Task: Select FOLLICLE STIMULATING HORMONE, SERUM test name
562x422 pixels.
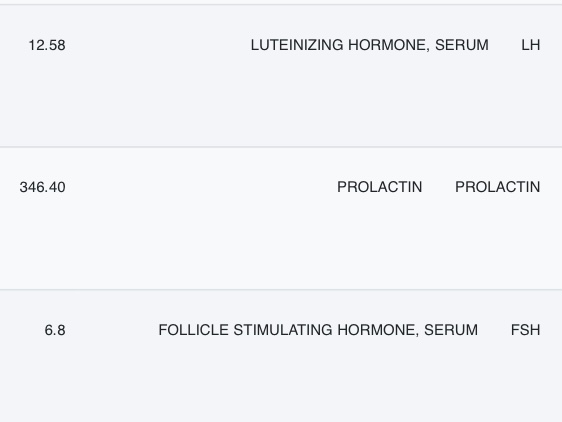Action: (318, 330)
